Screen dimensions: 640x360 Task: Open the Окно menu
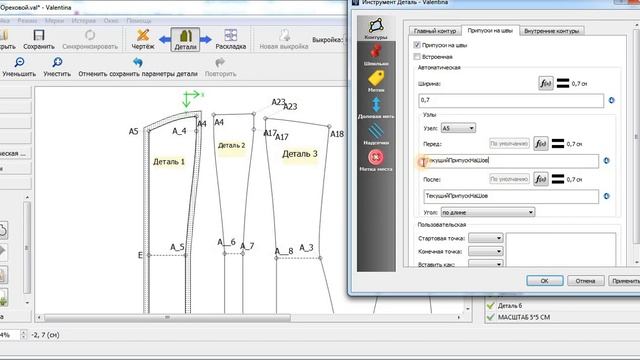[x=111, y=20]
